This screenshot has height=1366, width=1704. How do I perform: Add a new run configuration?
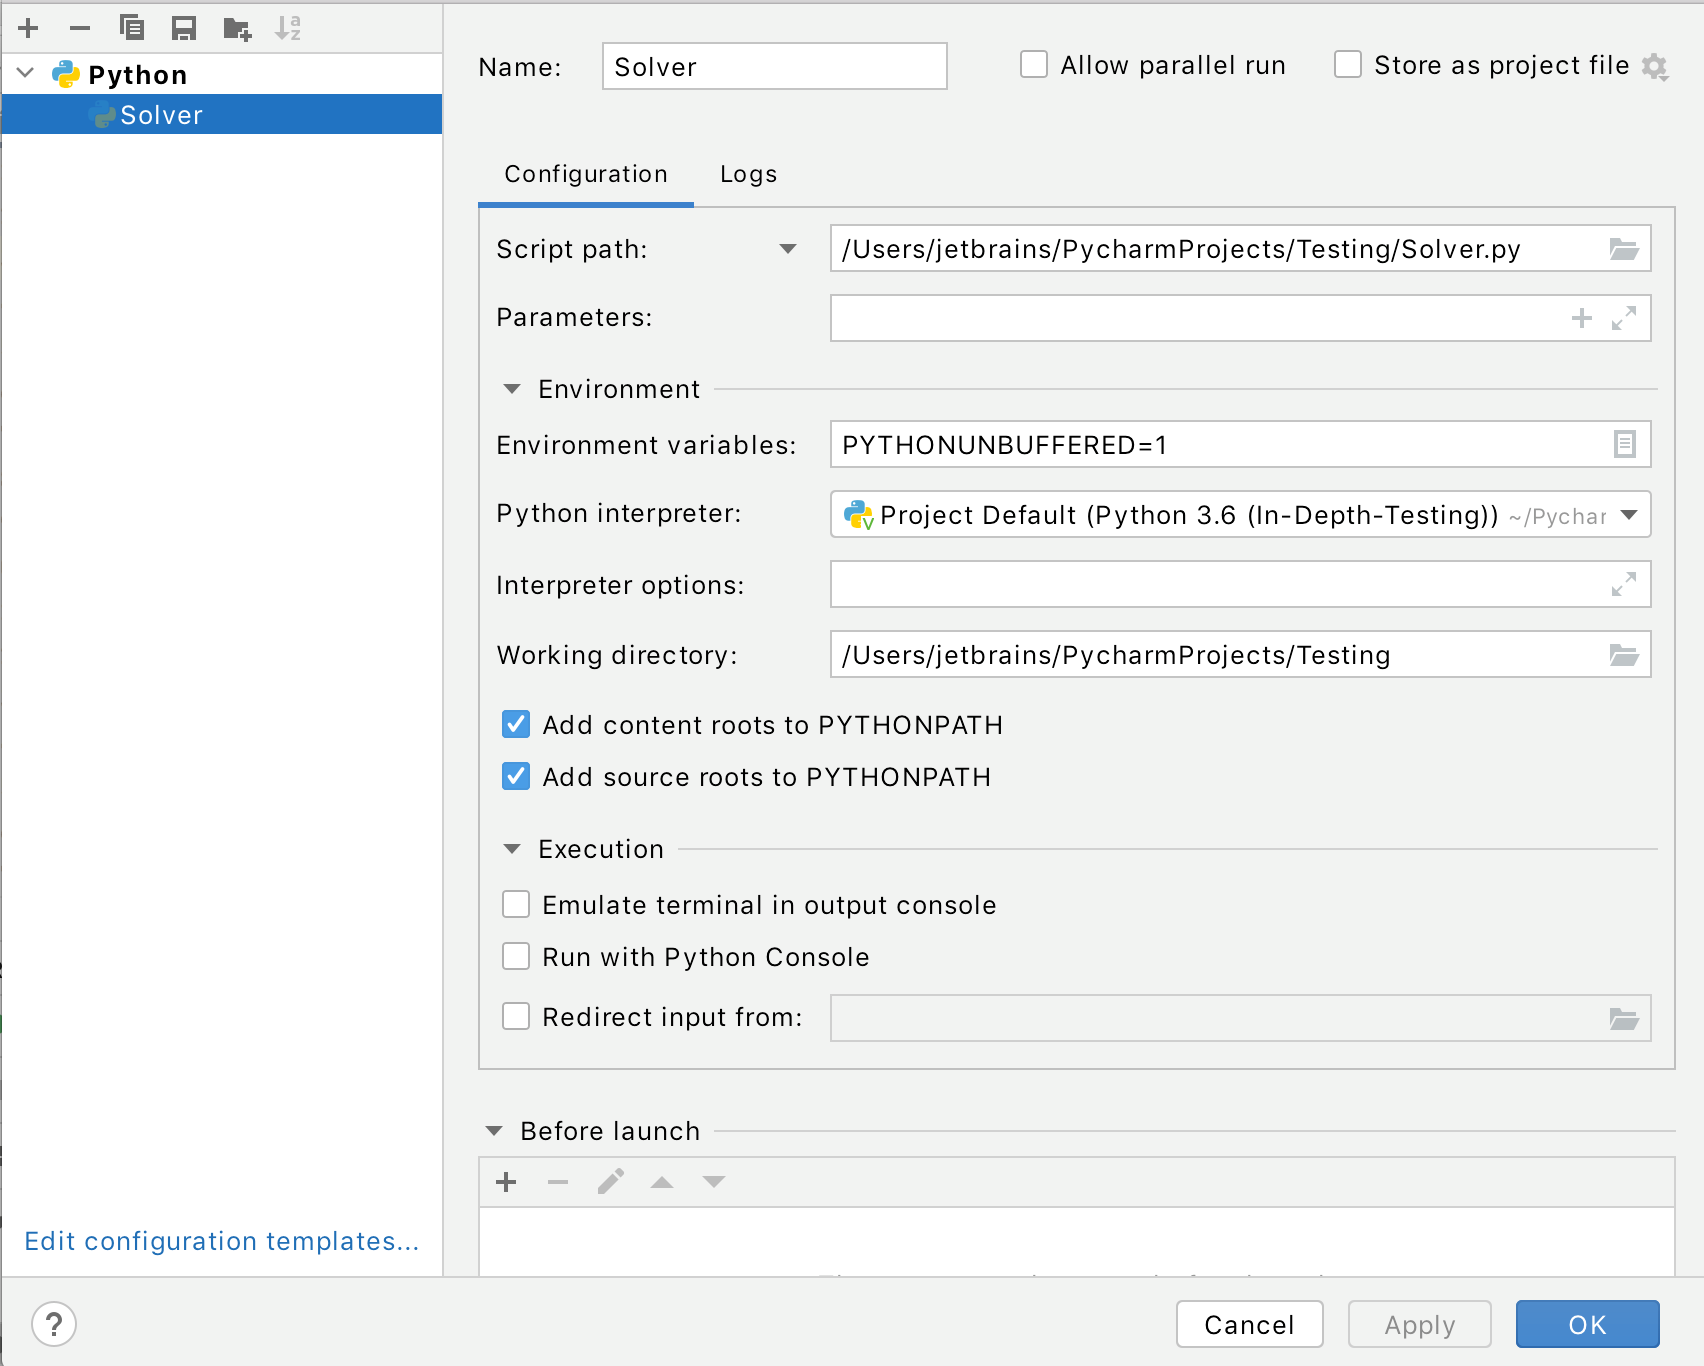(x=28, y=28)
